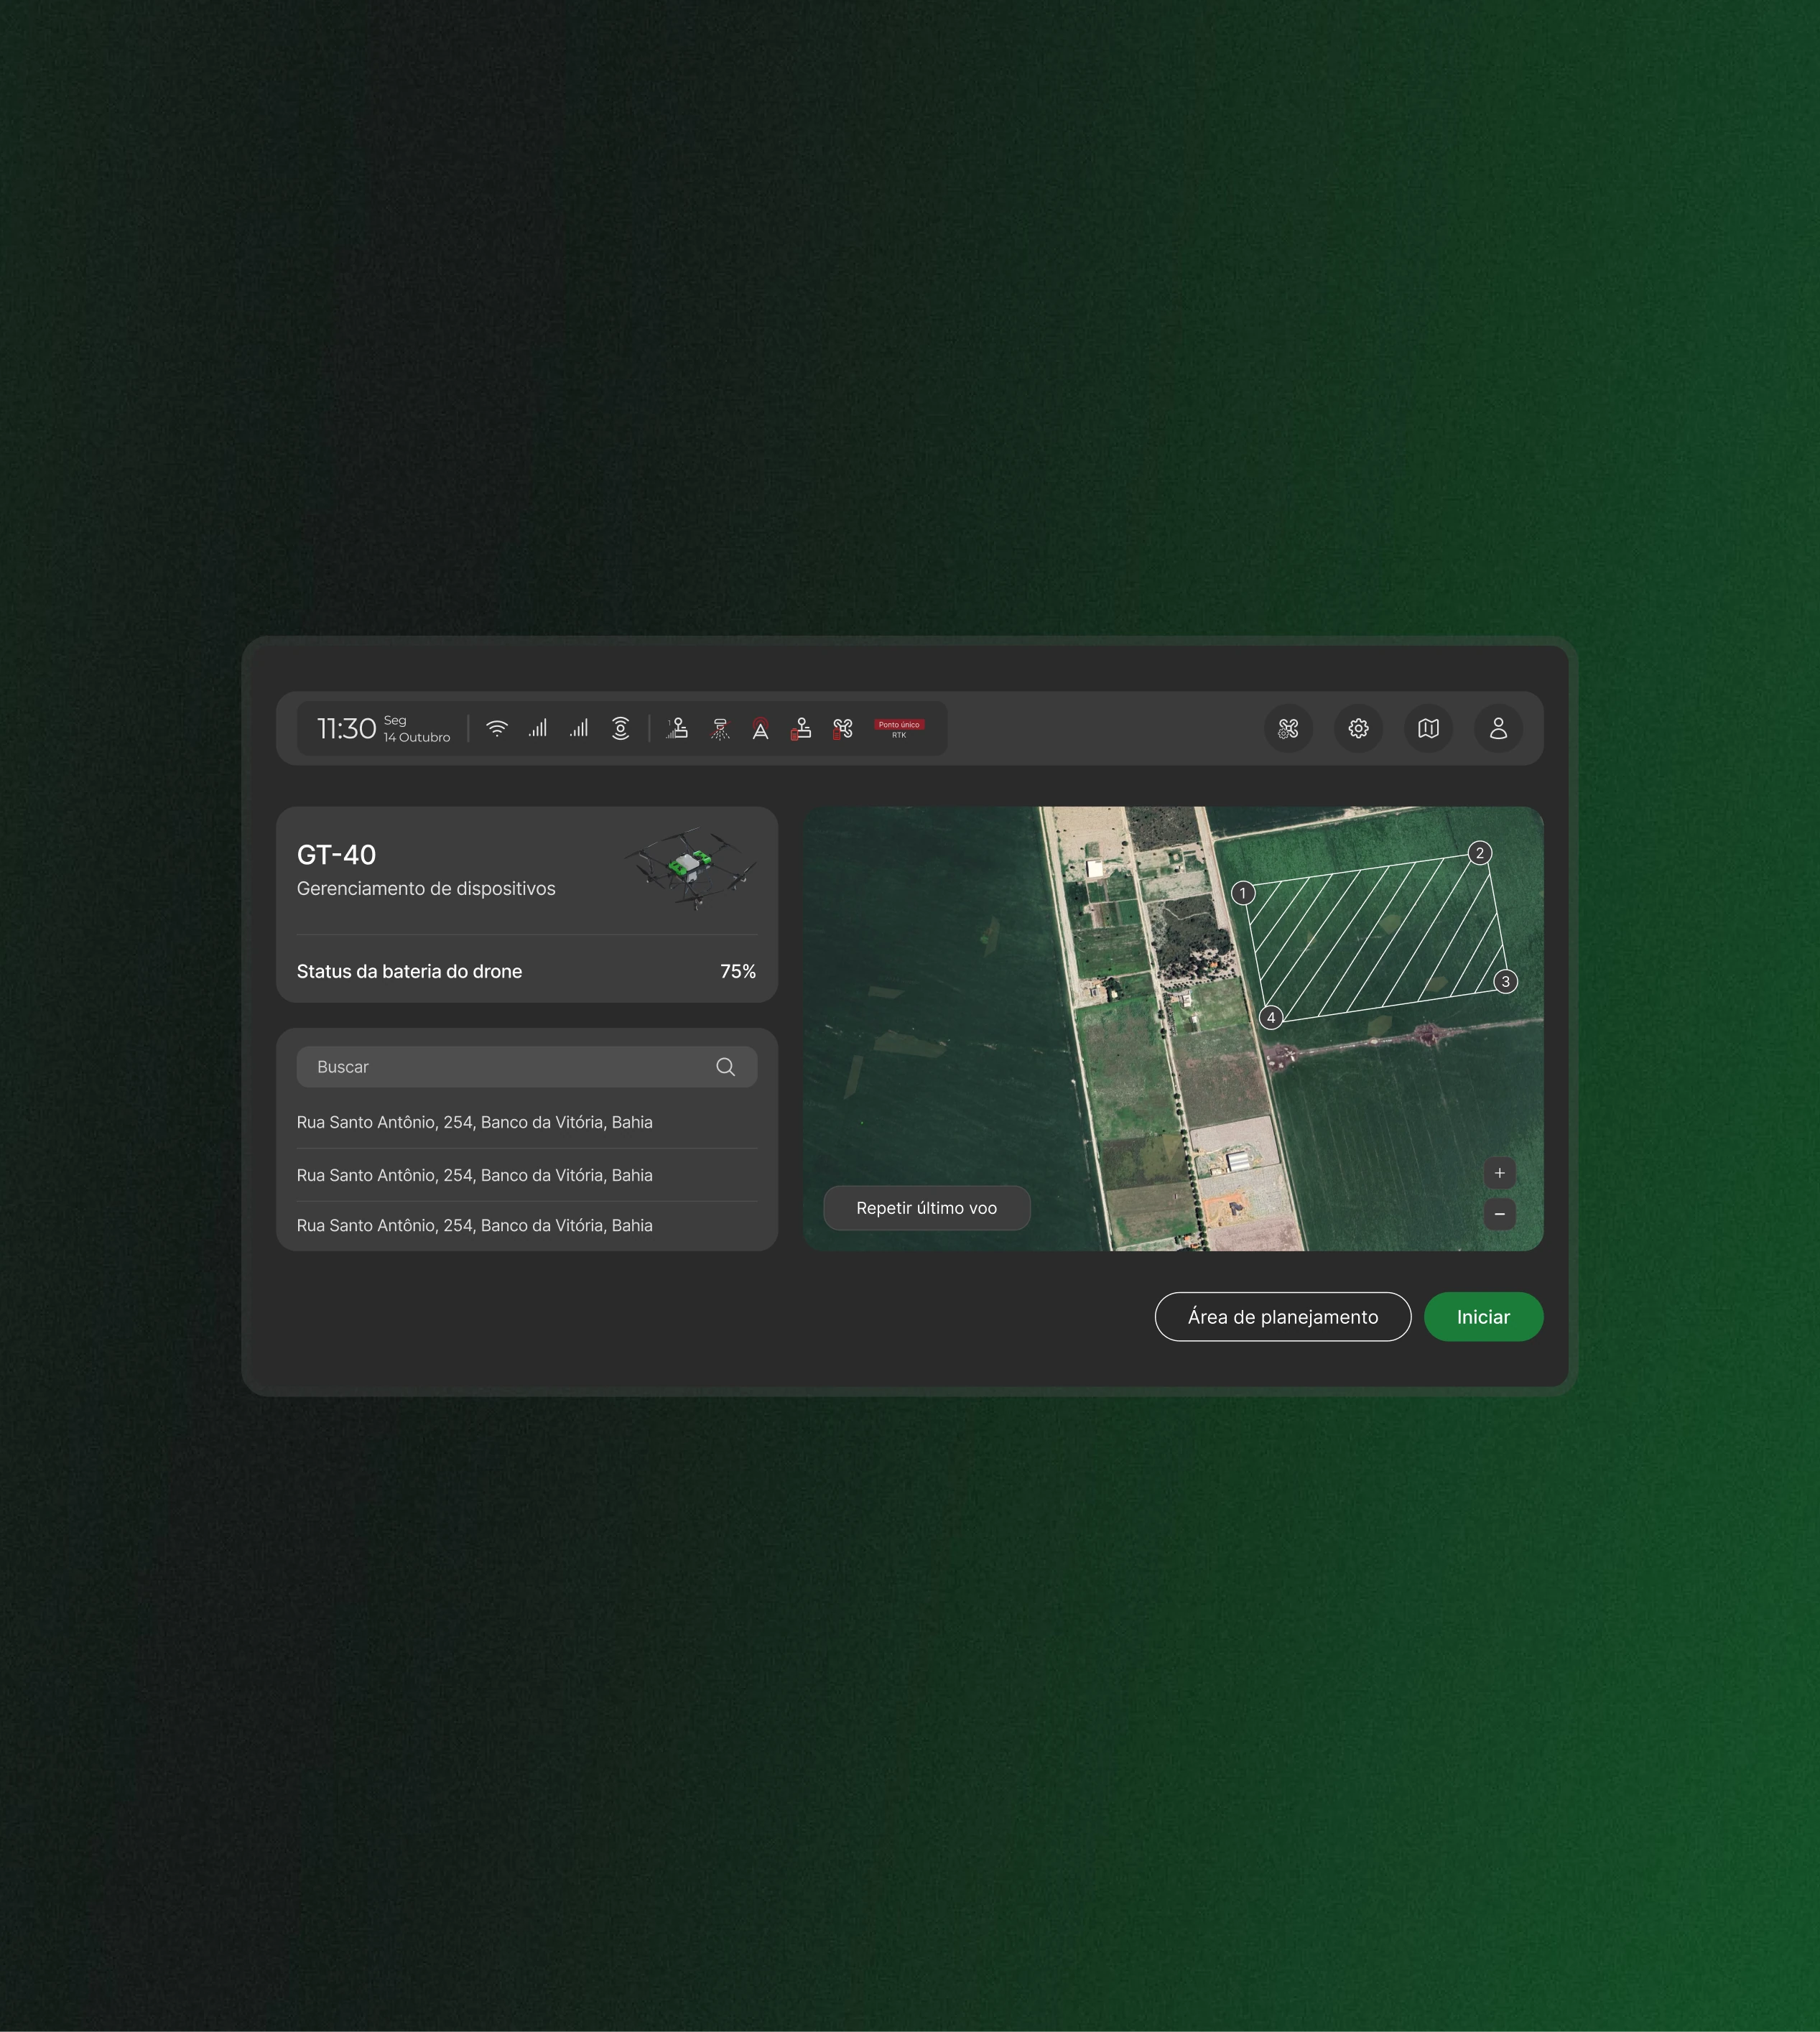Open the map view round button
Screen dimensions: 1820x2032
[1428, 728]
